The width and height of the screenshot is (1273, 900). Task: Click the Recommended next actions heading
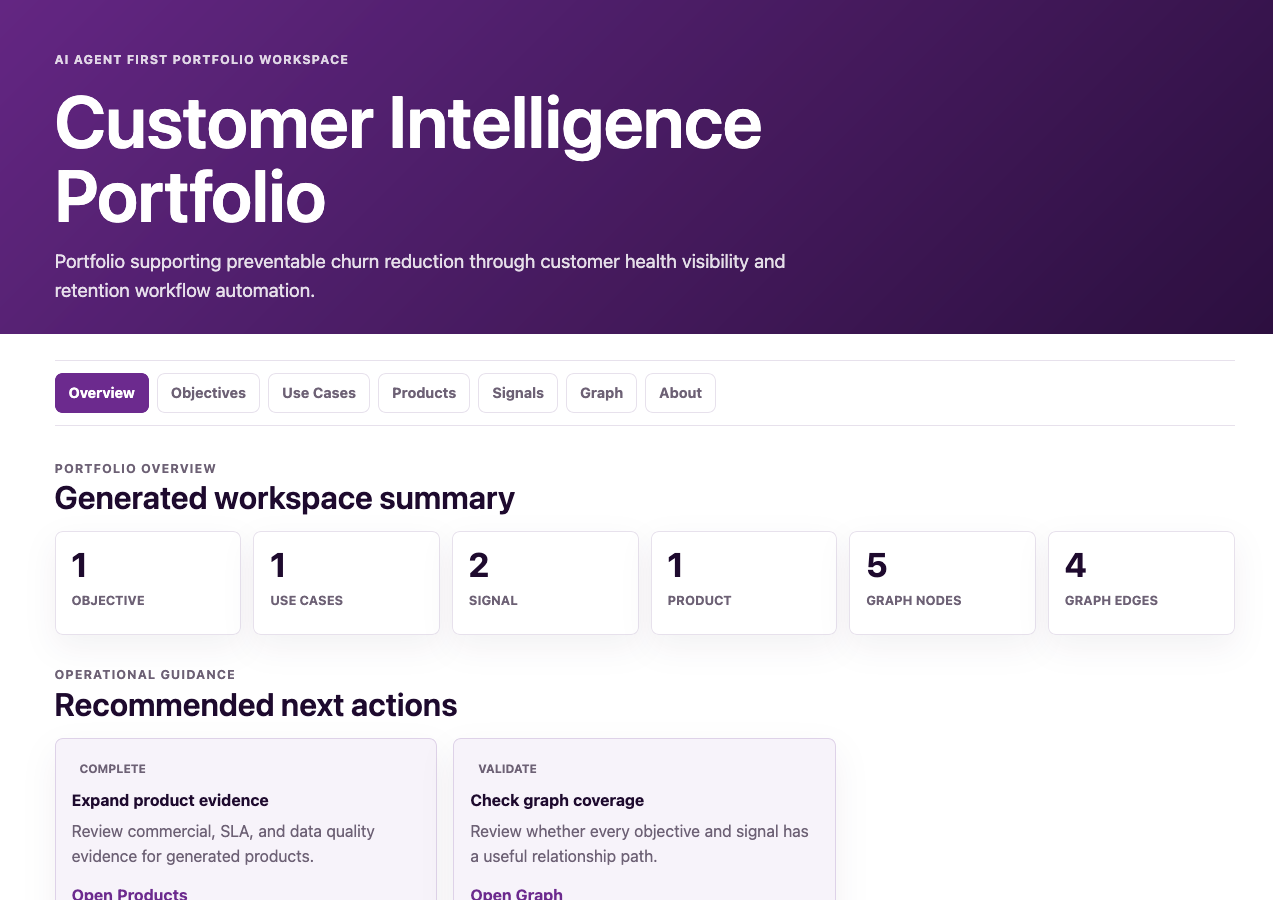[256, 705]
